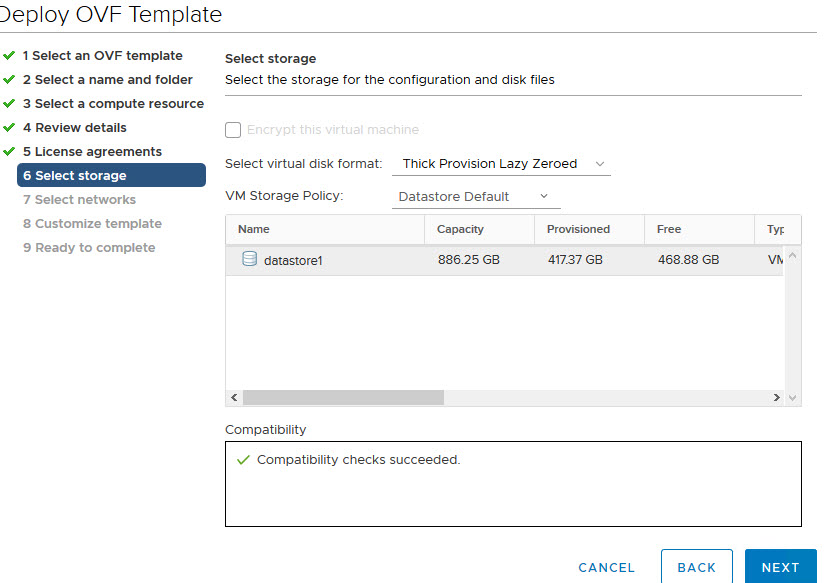Screen dimensions: 831x583
Task: Click the scroll right arrow of horizontal scrollbar
Action: (x=776, y=397)
